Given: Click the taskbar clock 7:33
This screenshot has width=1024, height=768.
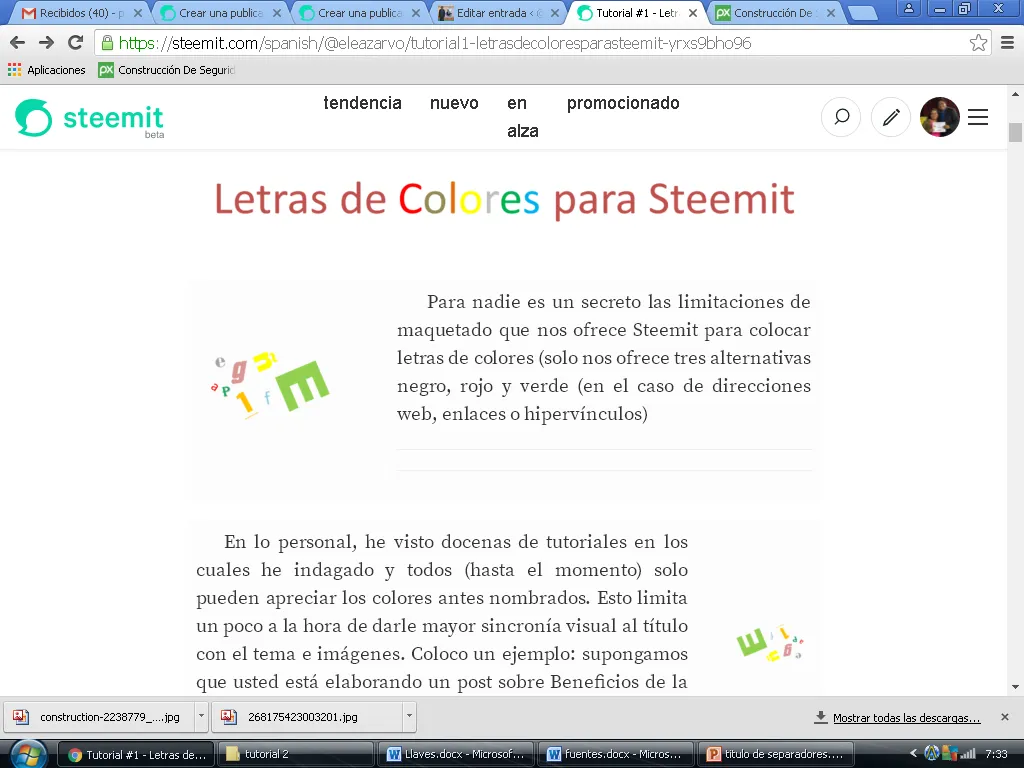Looking at the screenshot, I should pyautogui.click(x=997, y=754).
